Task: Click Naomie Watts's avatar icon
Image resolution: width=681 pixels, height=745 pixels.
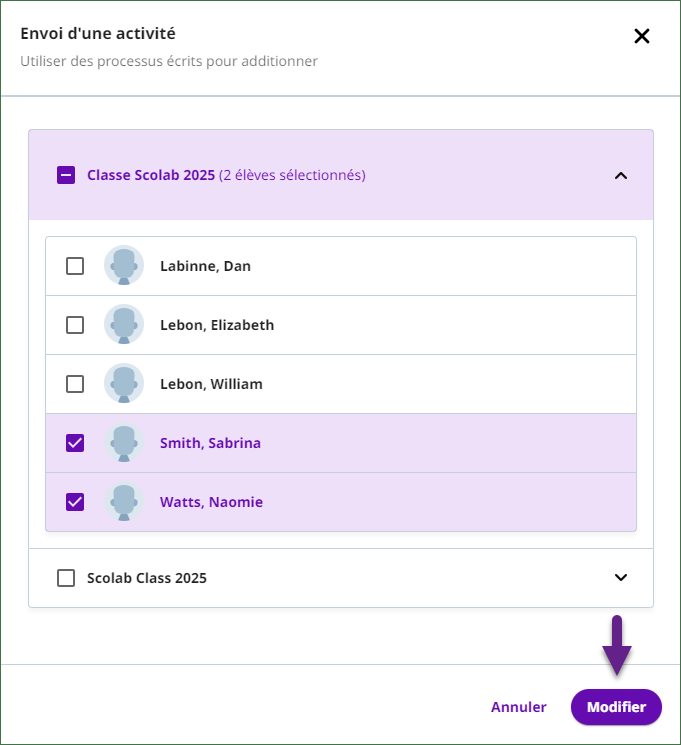Action: [124, 502]
